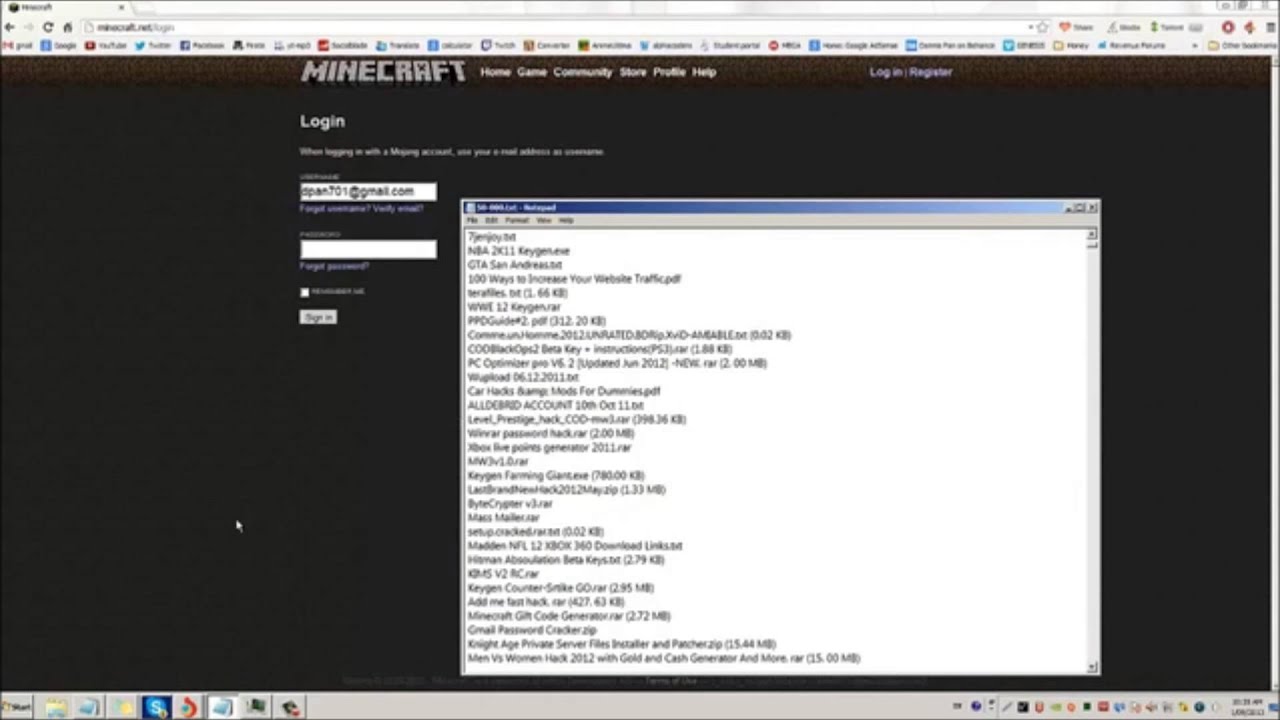Open the Money bookmarks folder

(1070, 45)
